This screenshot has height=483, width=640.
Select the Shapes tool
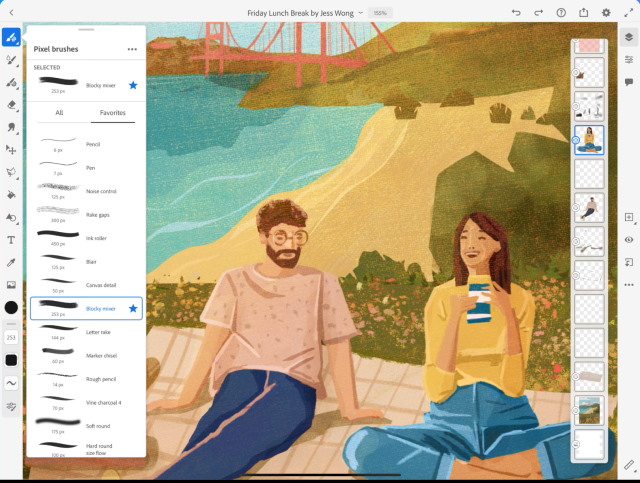click(x=11, y=217)
